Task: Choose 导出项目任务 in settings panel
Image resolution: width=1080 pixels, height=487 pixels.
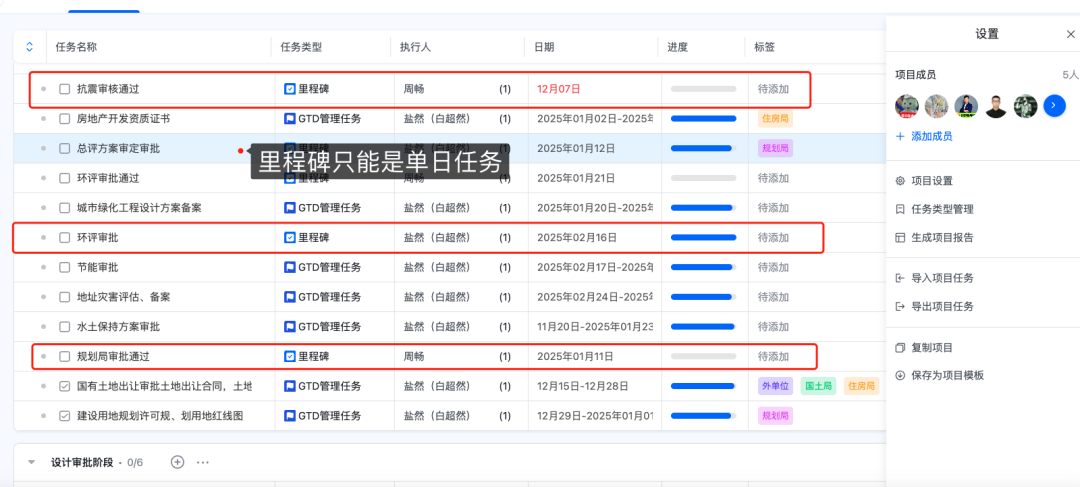Action: [x=942, y=307]
